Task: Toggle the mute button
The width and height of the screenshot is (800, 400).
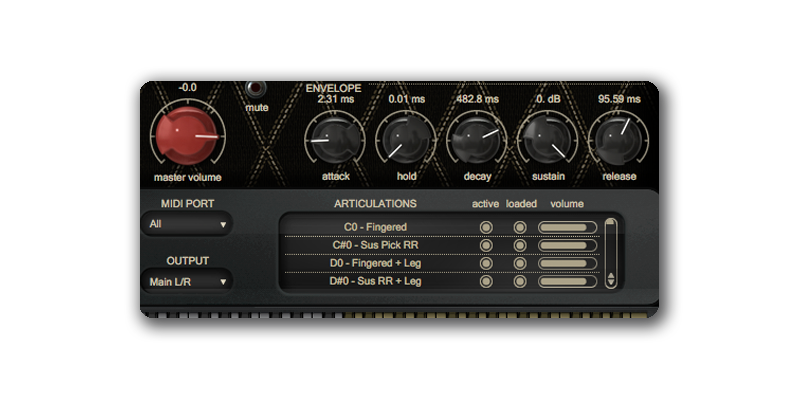Action: click(x=257, y=88)
